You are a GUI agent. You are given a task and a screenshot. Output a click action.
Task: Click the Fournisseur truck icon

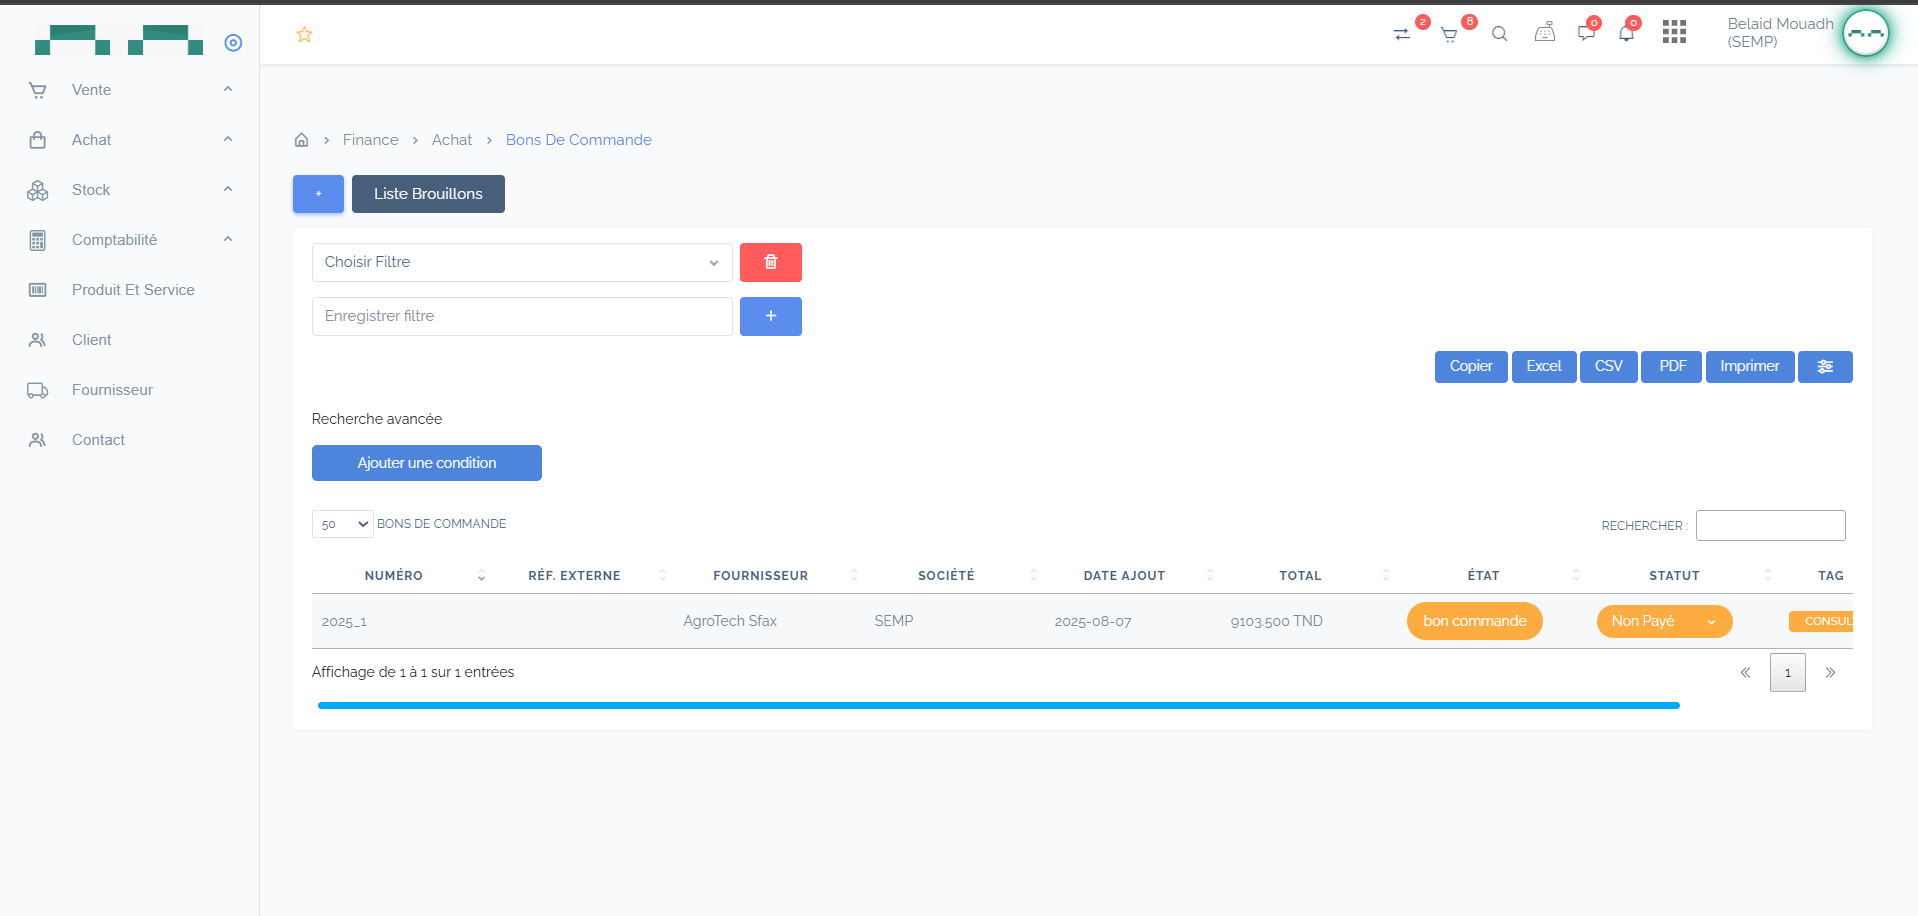[x=38, y=390]
